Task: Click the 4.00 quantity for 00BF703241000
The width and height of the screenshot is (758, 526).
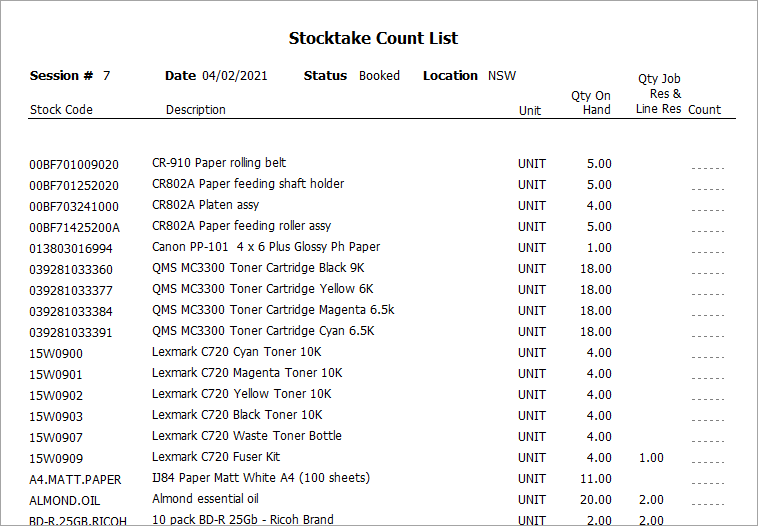Action: point(599,206)
